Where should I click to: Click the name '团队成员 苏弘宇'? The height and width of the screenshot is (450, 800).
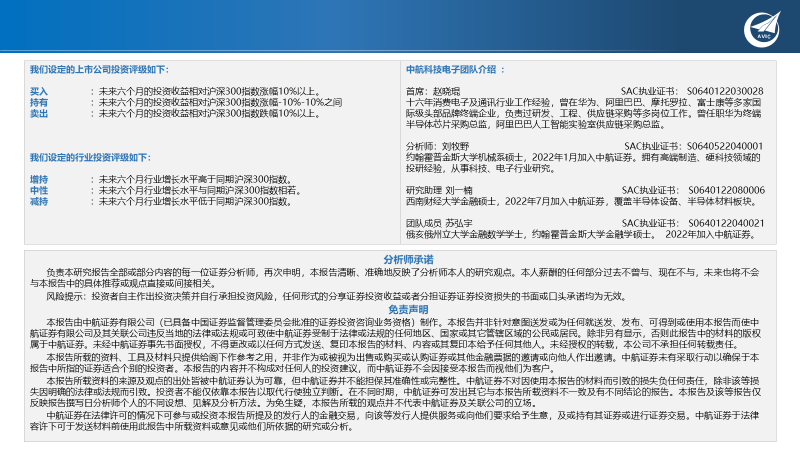[439, 223]
